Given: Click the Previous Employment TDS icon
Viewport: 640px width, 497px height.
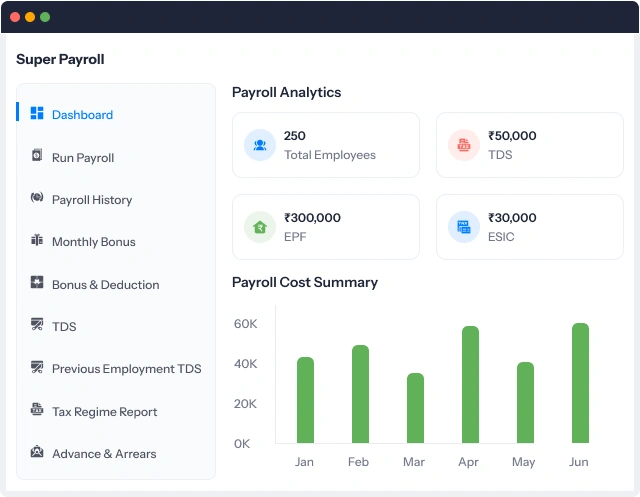Looking at the screenshot, I should tap(37, 367).
